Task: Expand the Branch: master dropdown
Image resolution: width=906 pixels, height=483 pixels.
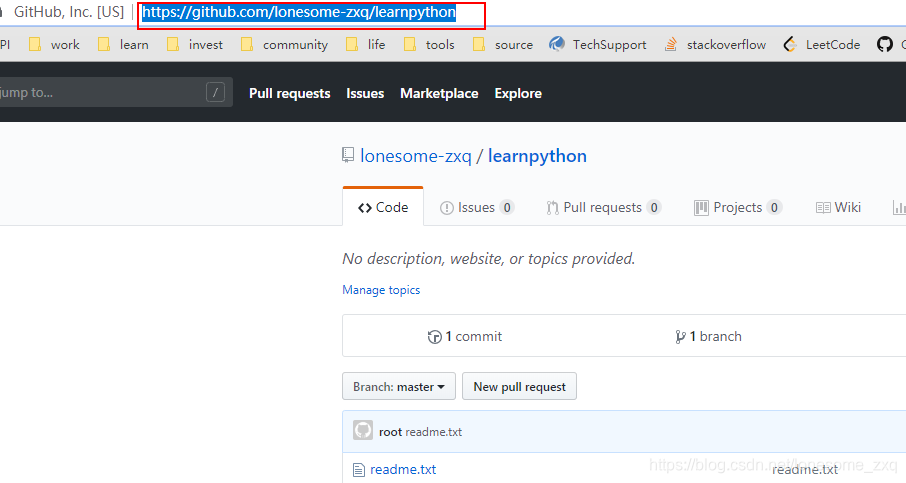Action: click(x=399, y=386)
